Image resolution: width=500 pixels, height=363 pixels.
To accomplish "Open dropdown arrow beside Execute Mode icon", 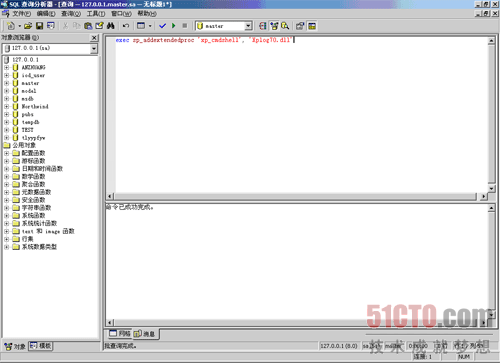I will tap(150, 26).
